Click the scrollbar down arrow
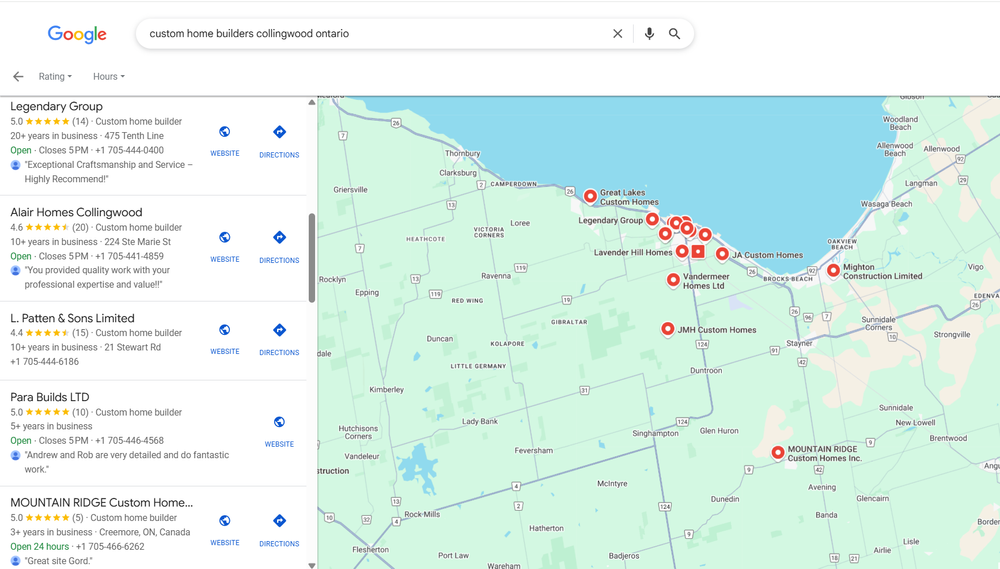This screenshot has width=1000, height=569. [312, 565]
